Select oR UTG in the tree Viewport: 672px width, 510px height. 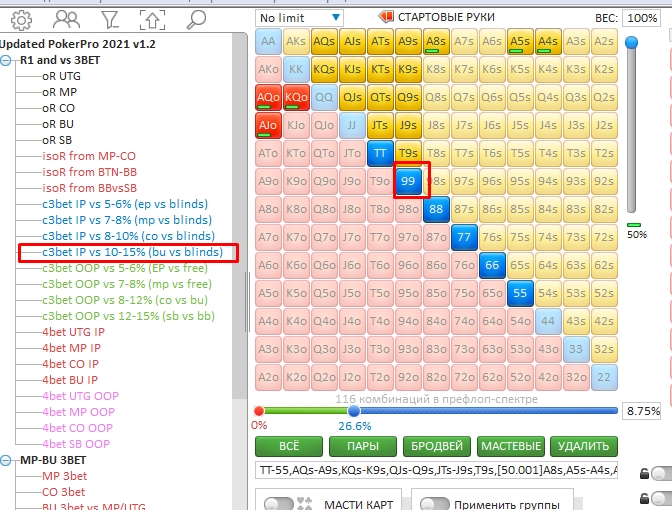61,76
